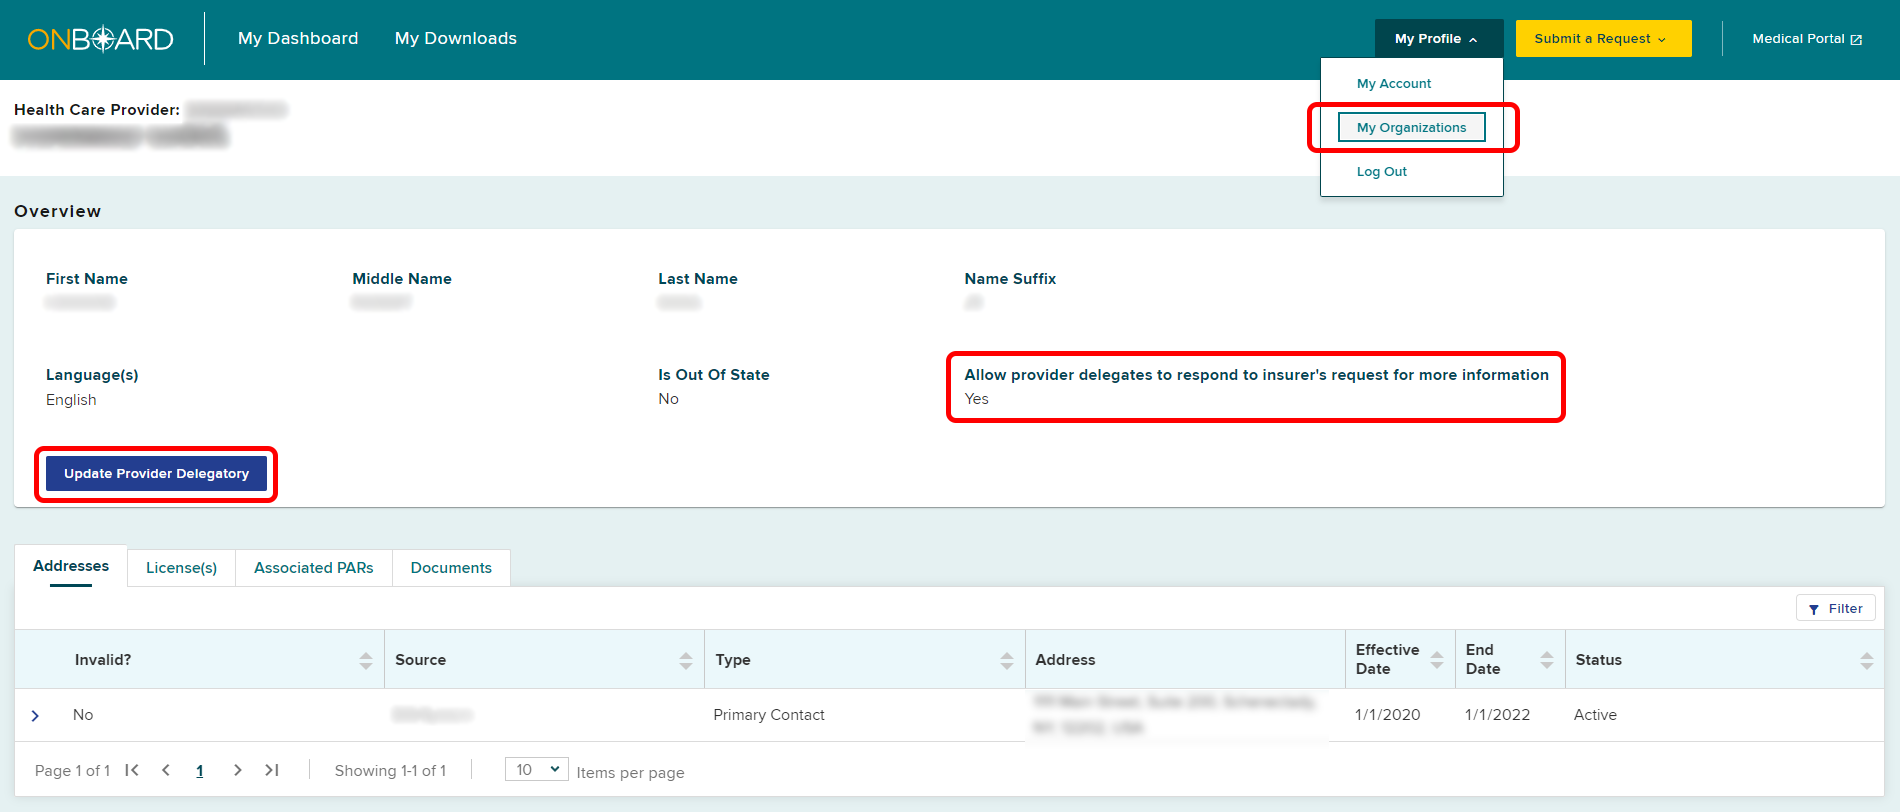The height and width of the screenshot is (812, 1900).
Task: Sort the Status column
Action: point(1866,660)
